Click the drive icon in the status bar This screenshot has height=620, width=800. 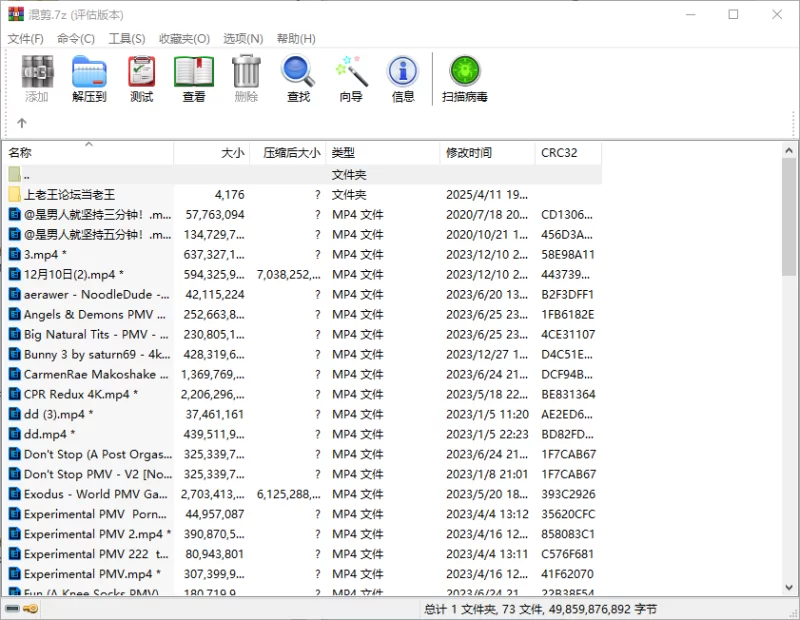coord(12,609)
